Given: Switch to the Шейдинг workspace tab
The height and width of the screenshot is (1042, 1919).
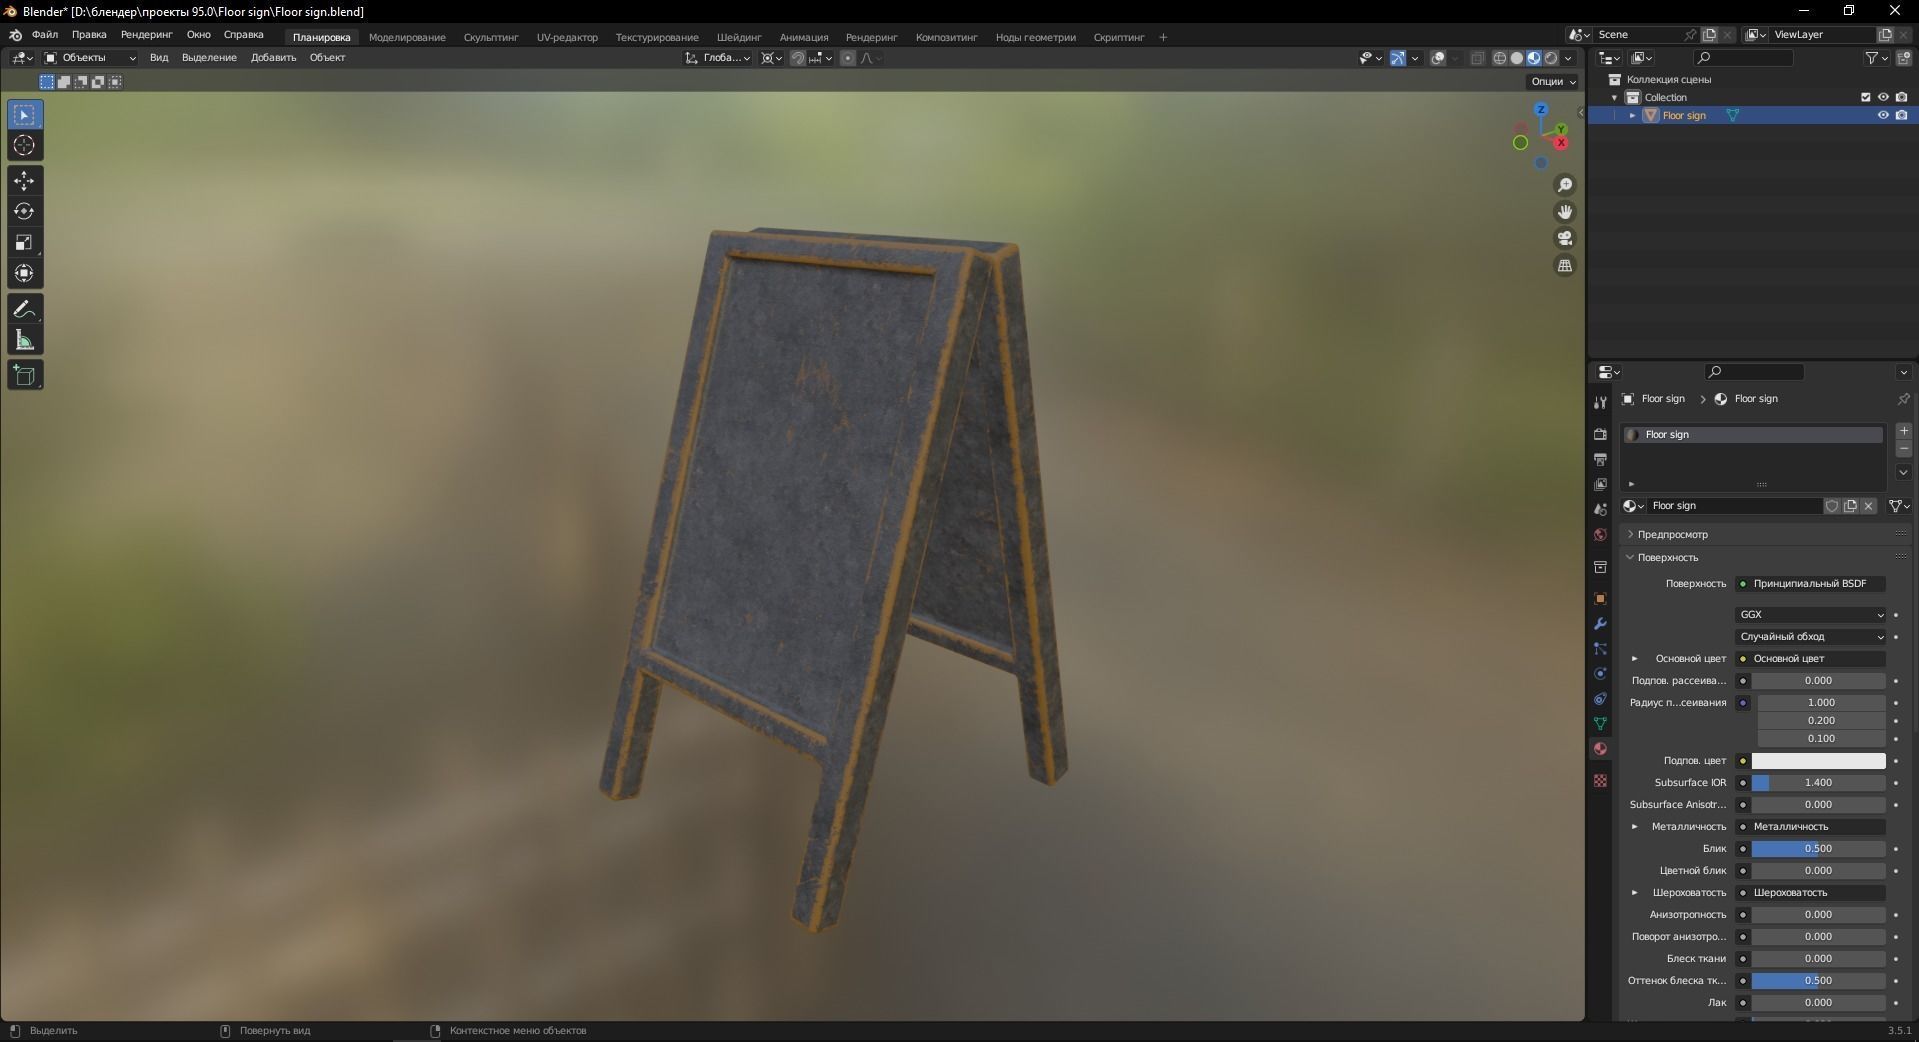Looking at the screenshot, I should coord(738,37).
